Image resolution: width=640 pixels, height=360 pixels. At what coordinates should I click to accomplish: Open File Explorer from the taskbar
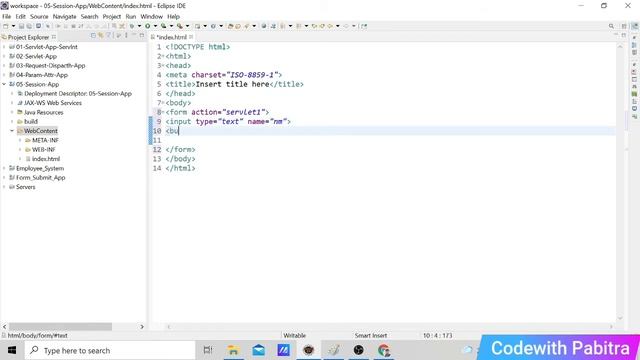point(233,350)
